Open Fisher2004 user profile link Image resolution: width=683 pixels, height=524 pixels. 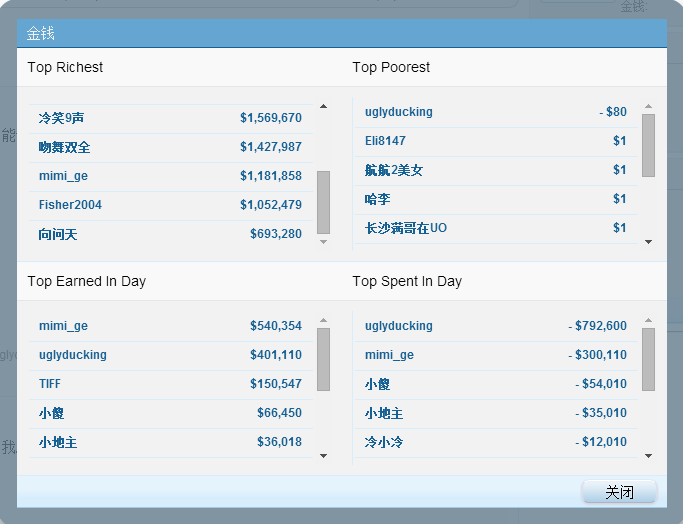(70, 205)
